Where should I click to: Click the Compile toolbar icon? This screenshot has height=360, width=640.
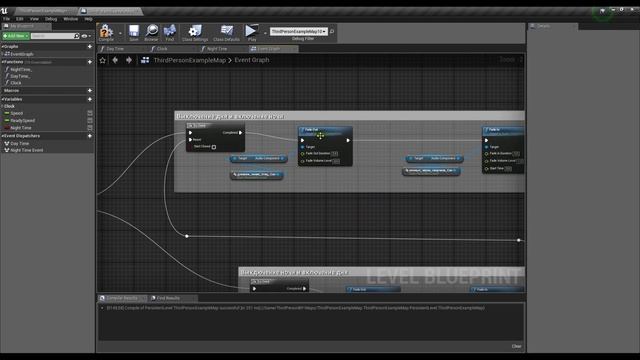click(x=106, y=31)
